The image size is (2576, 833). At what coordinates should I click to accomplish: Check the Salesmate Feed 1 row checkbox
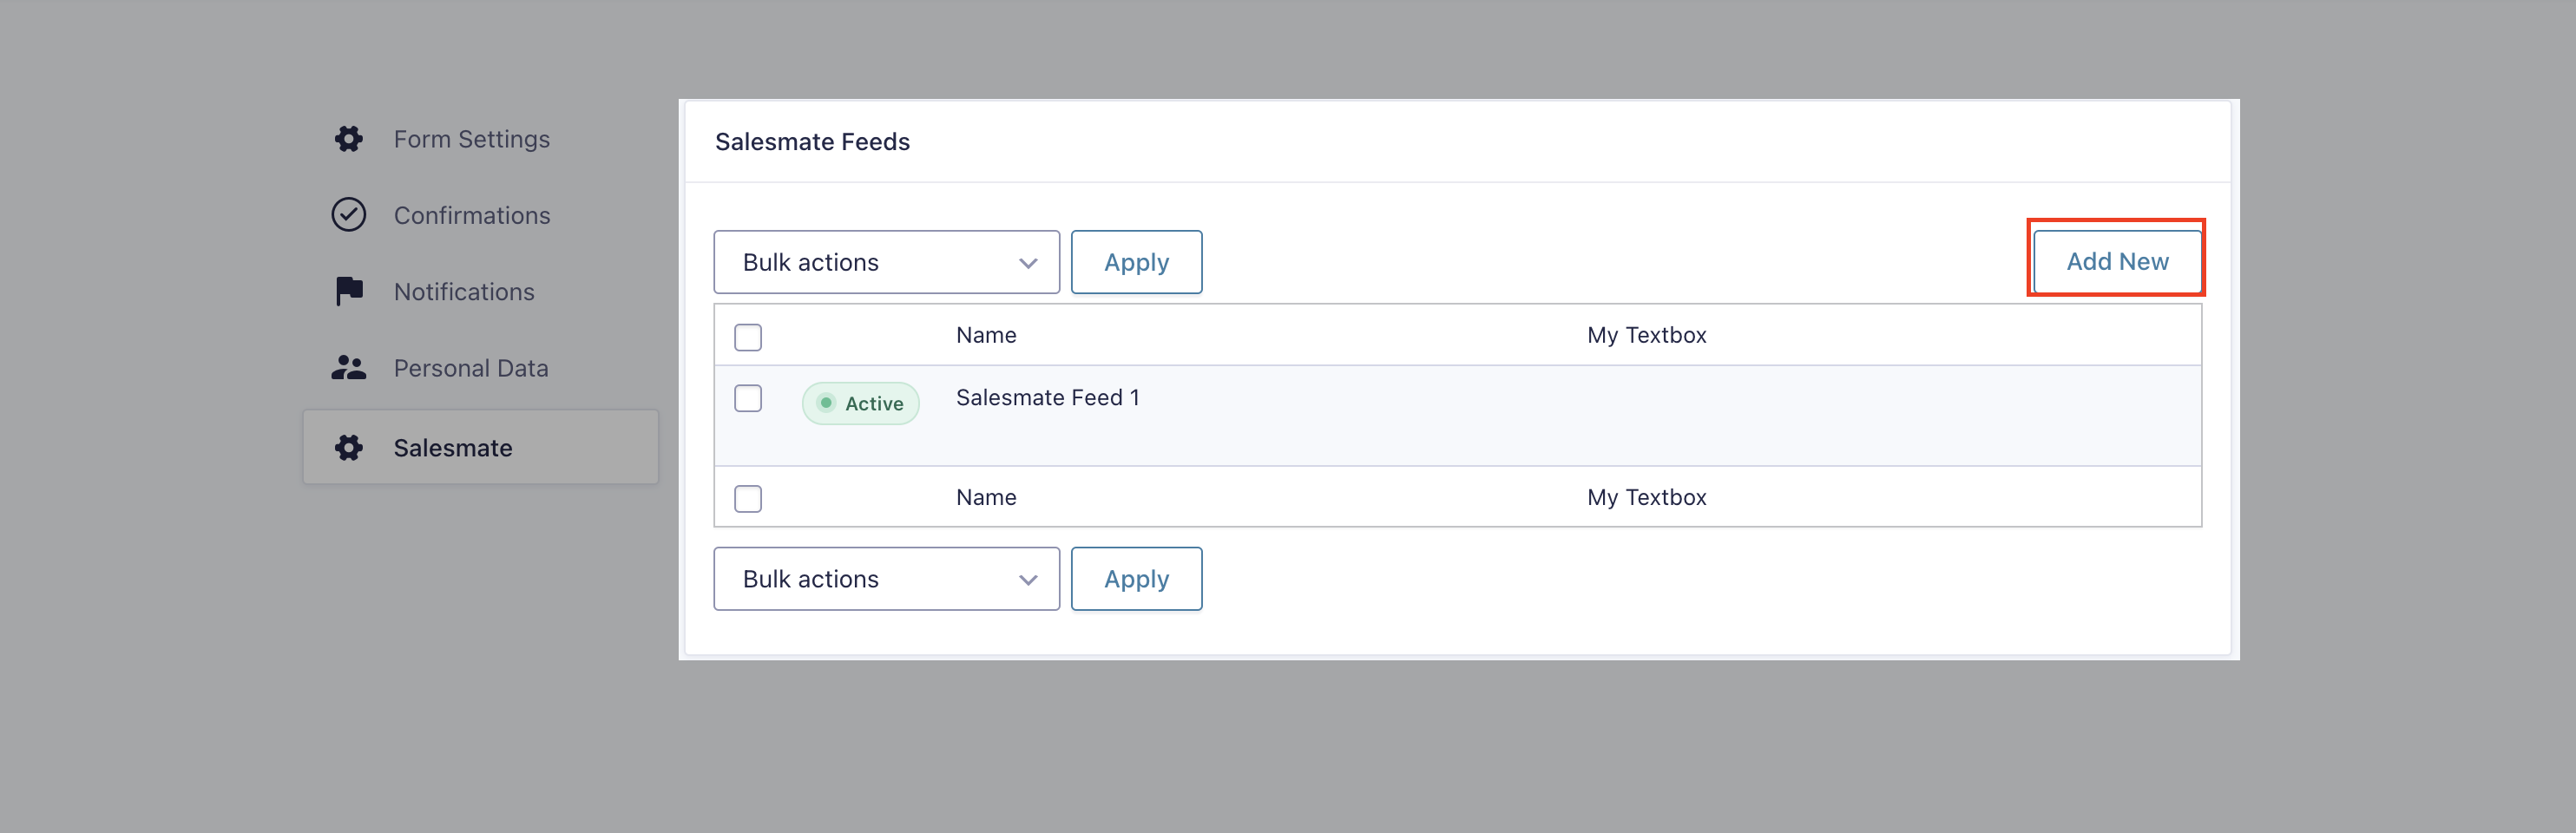tap(747, 398)
